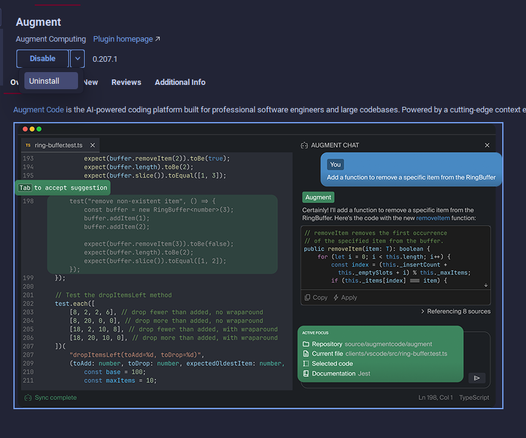526x438 pixels.
Task: Follow the Augment Code link in description
Action: (39, 110)
